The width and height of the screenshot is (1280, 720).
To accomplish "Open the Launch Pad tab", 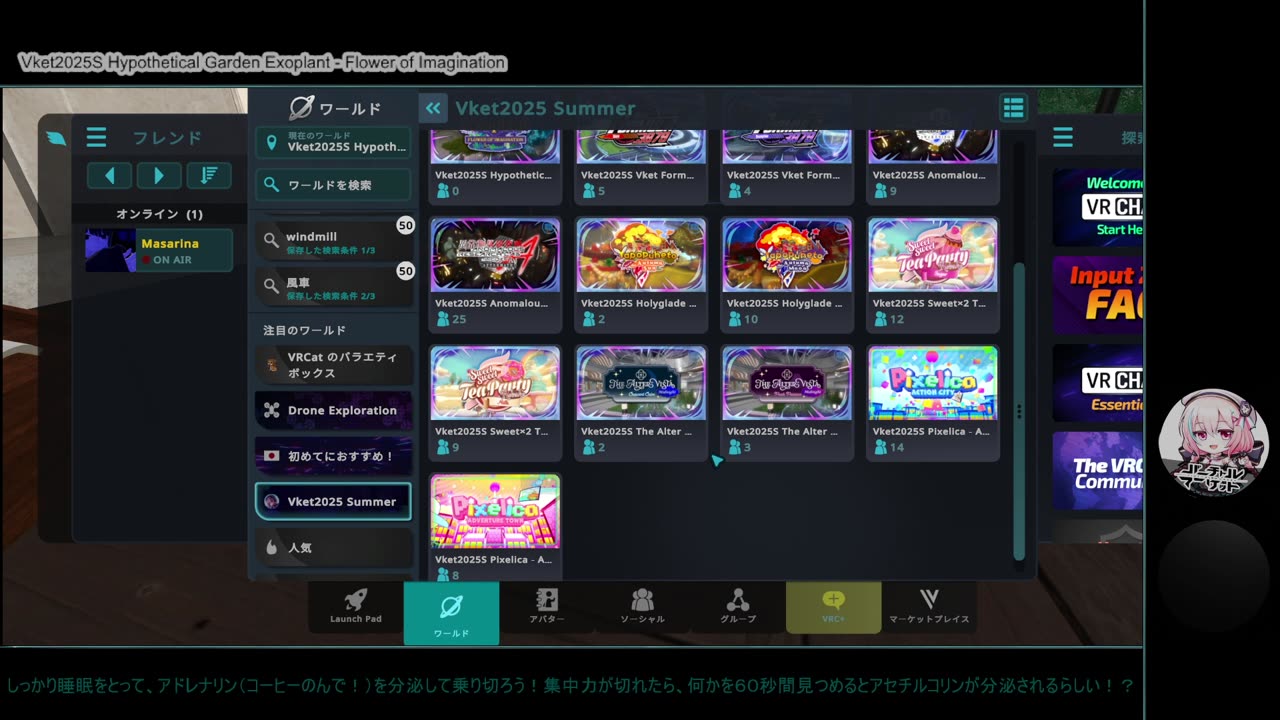I will (x=355, y=606).
